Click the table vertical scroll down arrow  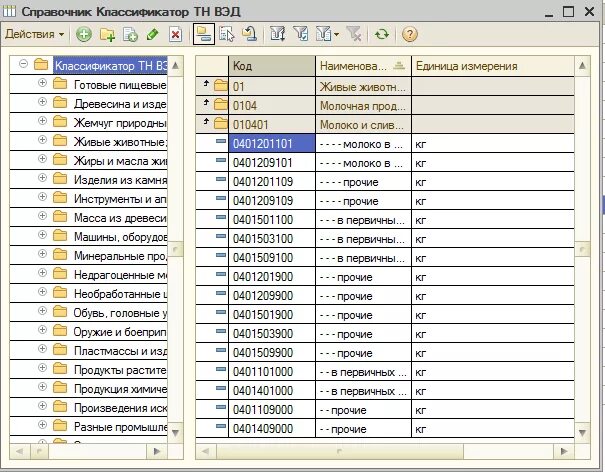point(582,433)
